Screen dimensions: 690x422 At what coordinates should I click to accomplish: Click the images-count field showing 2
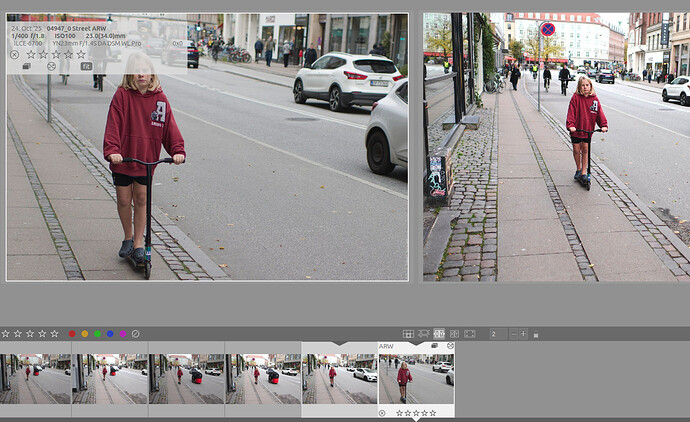coord(498,334)
